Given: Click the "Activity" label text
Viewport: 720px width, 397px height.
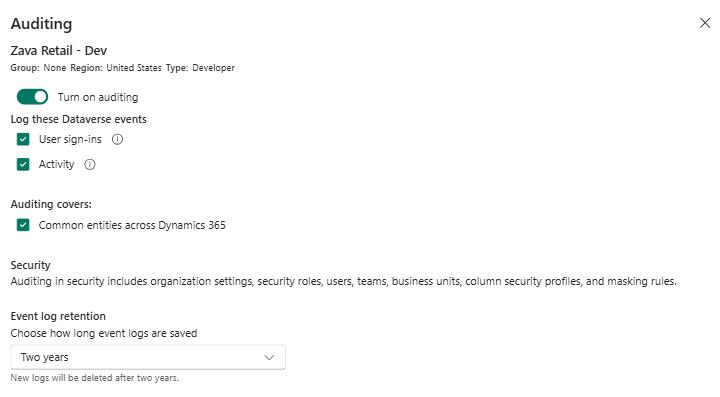Looking at the screenshot, I should 56,164.
